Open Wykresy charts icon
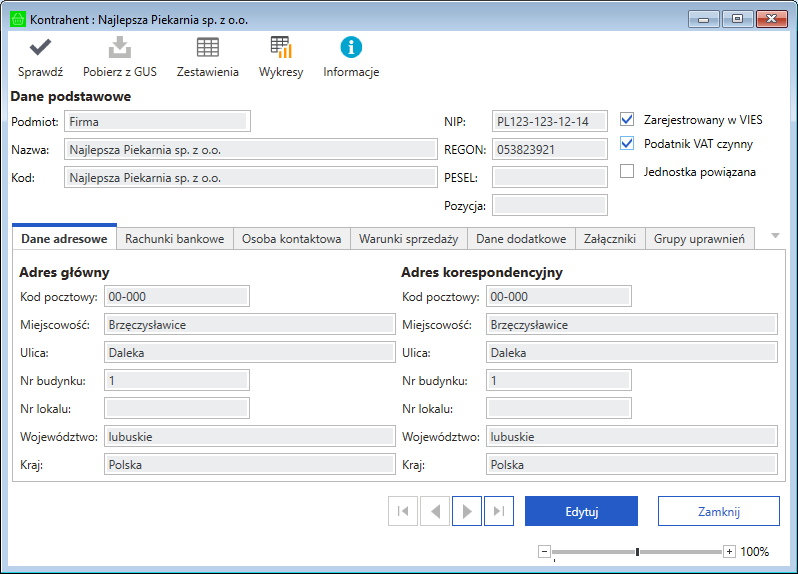 coord(281,47)
